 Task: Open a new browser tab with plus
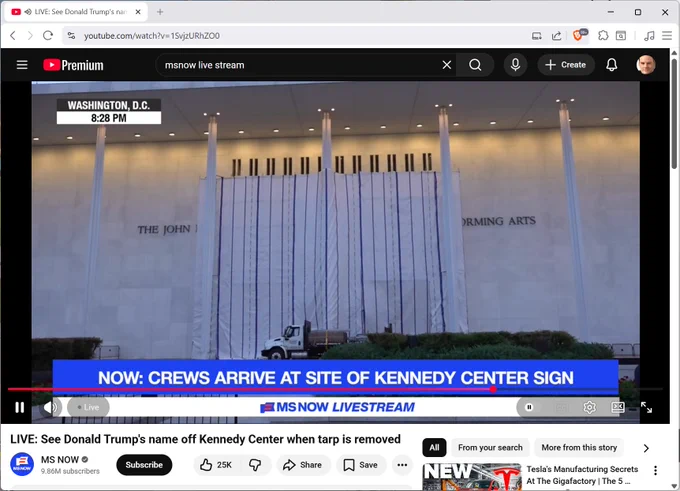coord(160,12)
